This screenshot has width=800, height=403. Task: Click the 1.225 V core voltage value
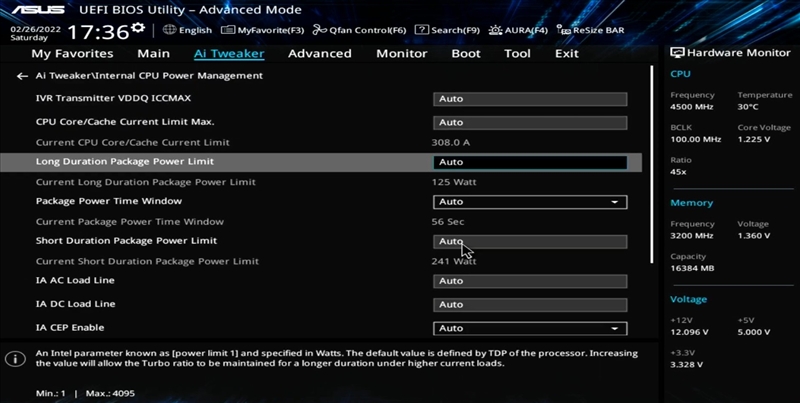pos(754,139)
